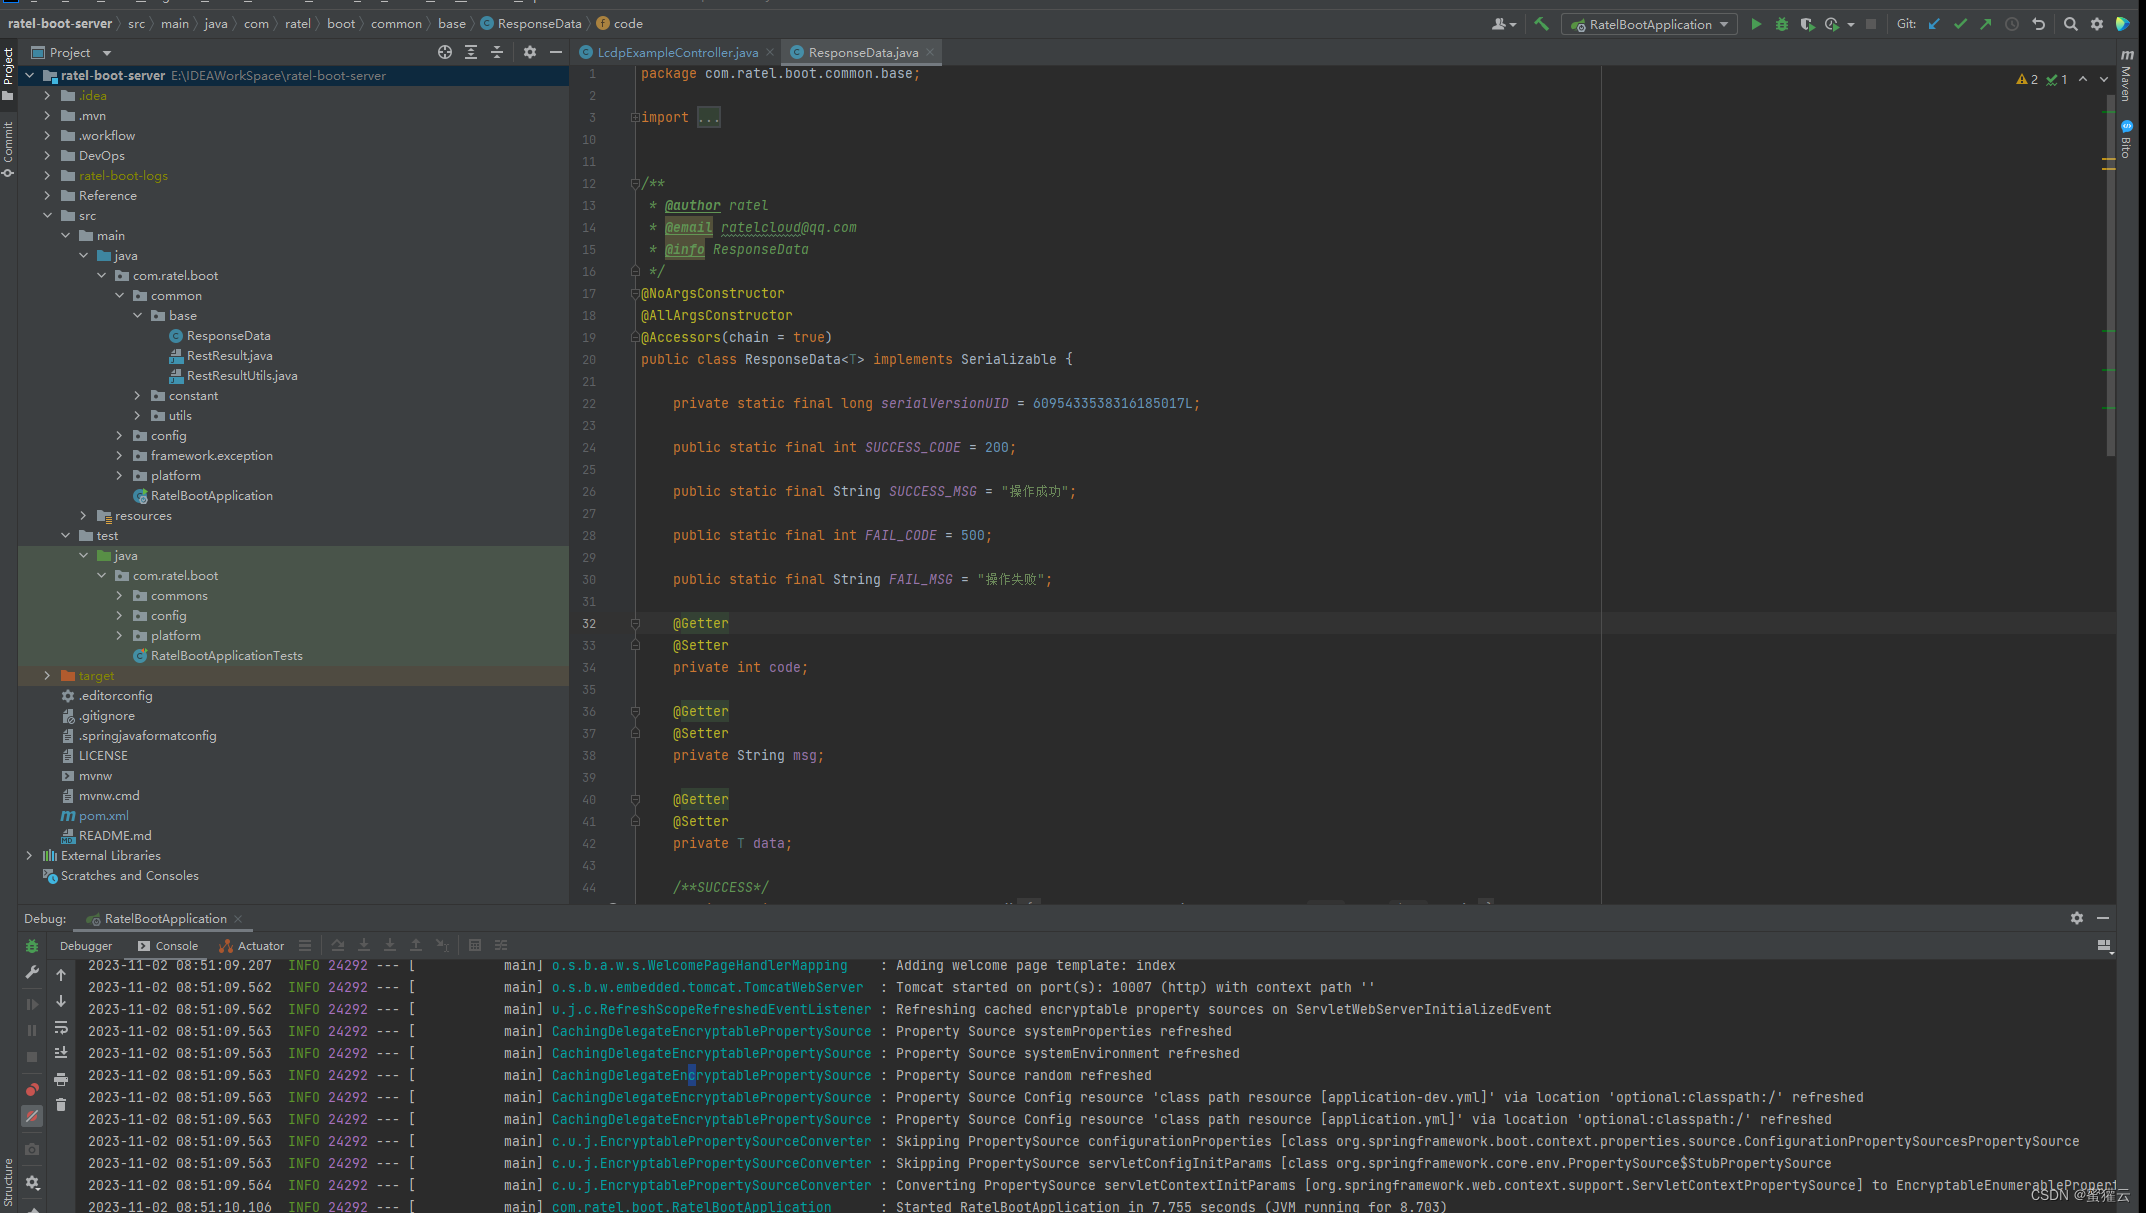Viewport: 2146px width, 1213px height.
Task: Click the Search everywhere magnifier icon
Action: (2071, 24)
